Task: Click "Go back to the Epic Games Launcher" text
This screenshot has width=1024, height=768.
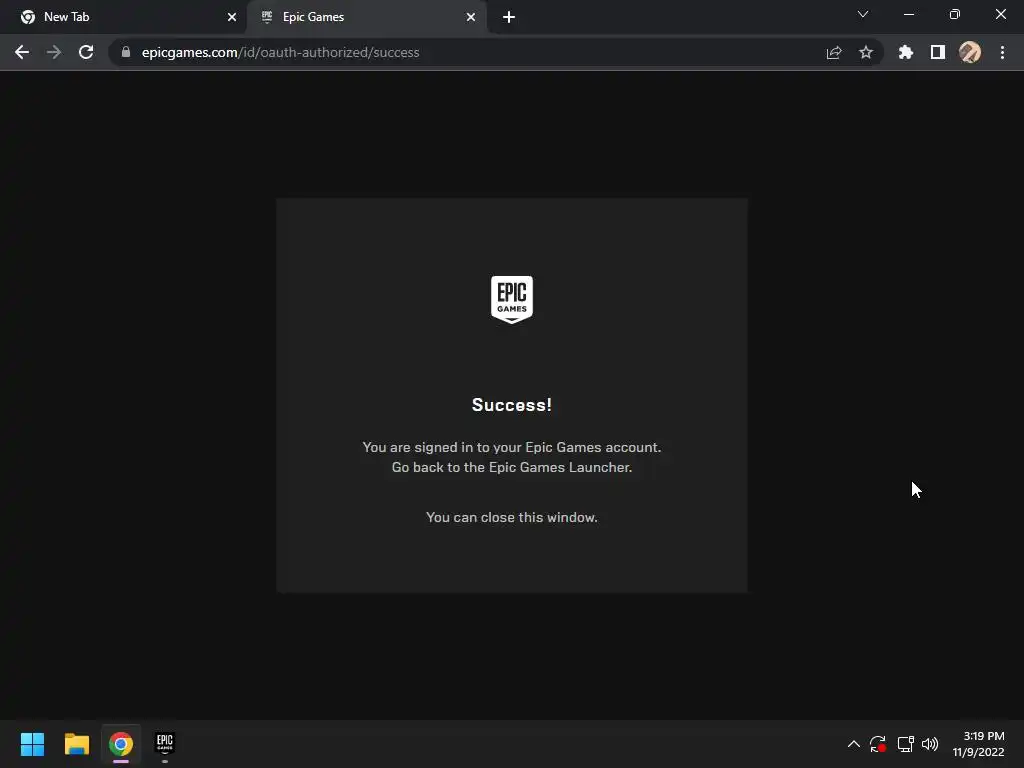Action: [512, 468]
